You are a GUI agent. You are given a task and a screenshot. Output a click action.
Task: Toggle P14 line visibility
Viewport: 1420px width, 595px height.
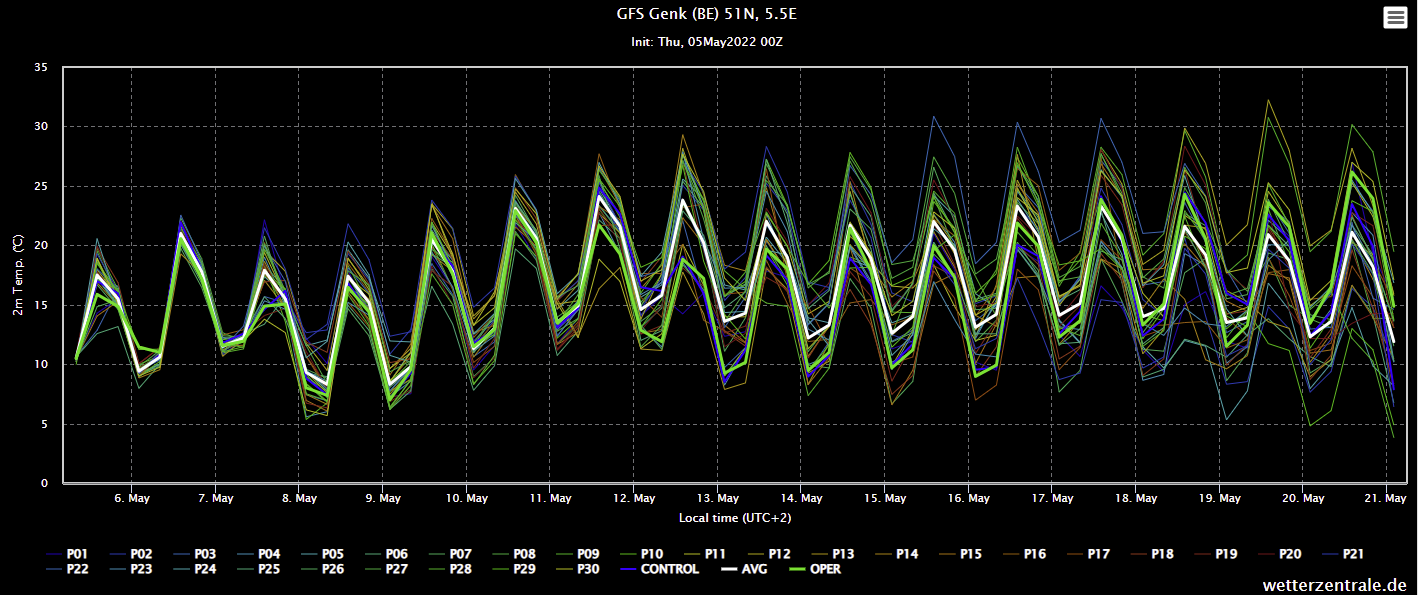coord(896,553)
